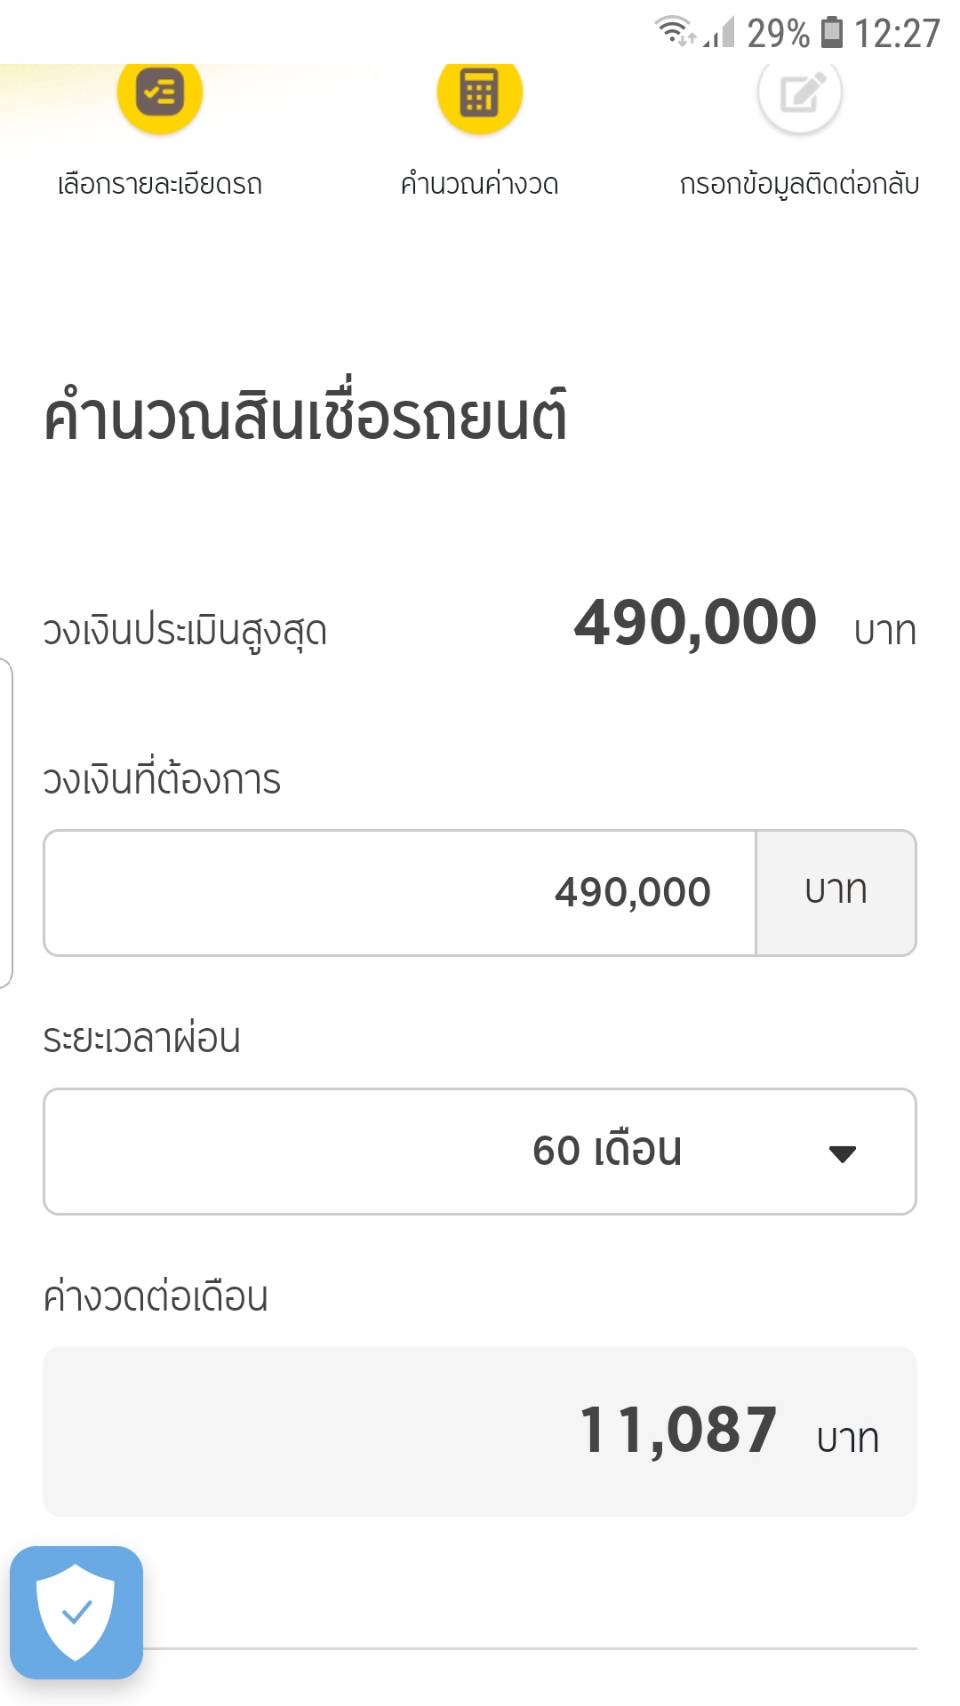Tap the pencil contact-form step icon
960x1706 pixels.
pyautogui.click(x=799, y=94)
